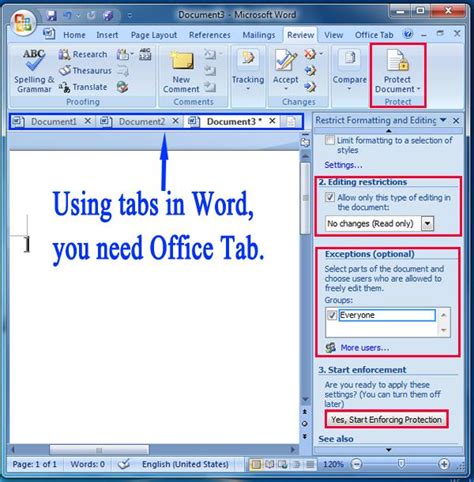The height and width of the screenshot is (482, 474).
Task: Go to Next change
Action: click(x=310, y=87)
